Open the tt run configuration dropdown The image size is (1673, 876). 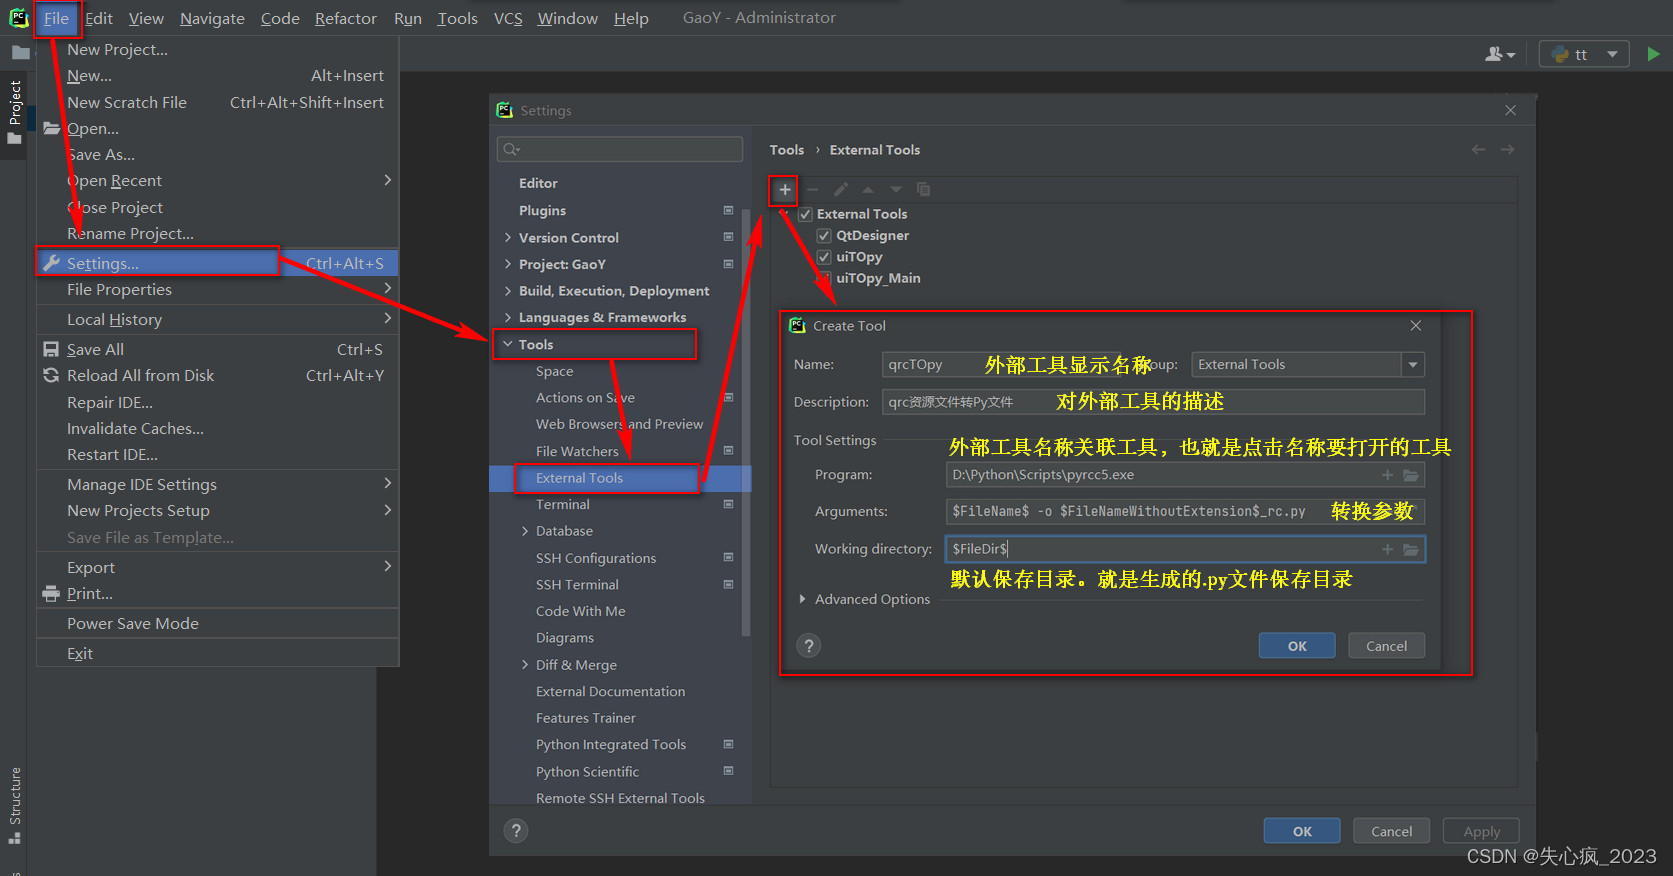(1584, 54)
